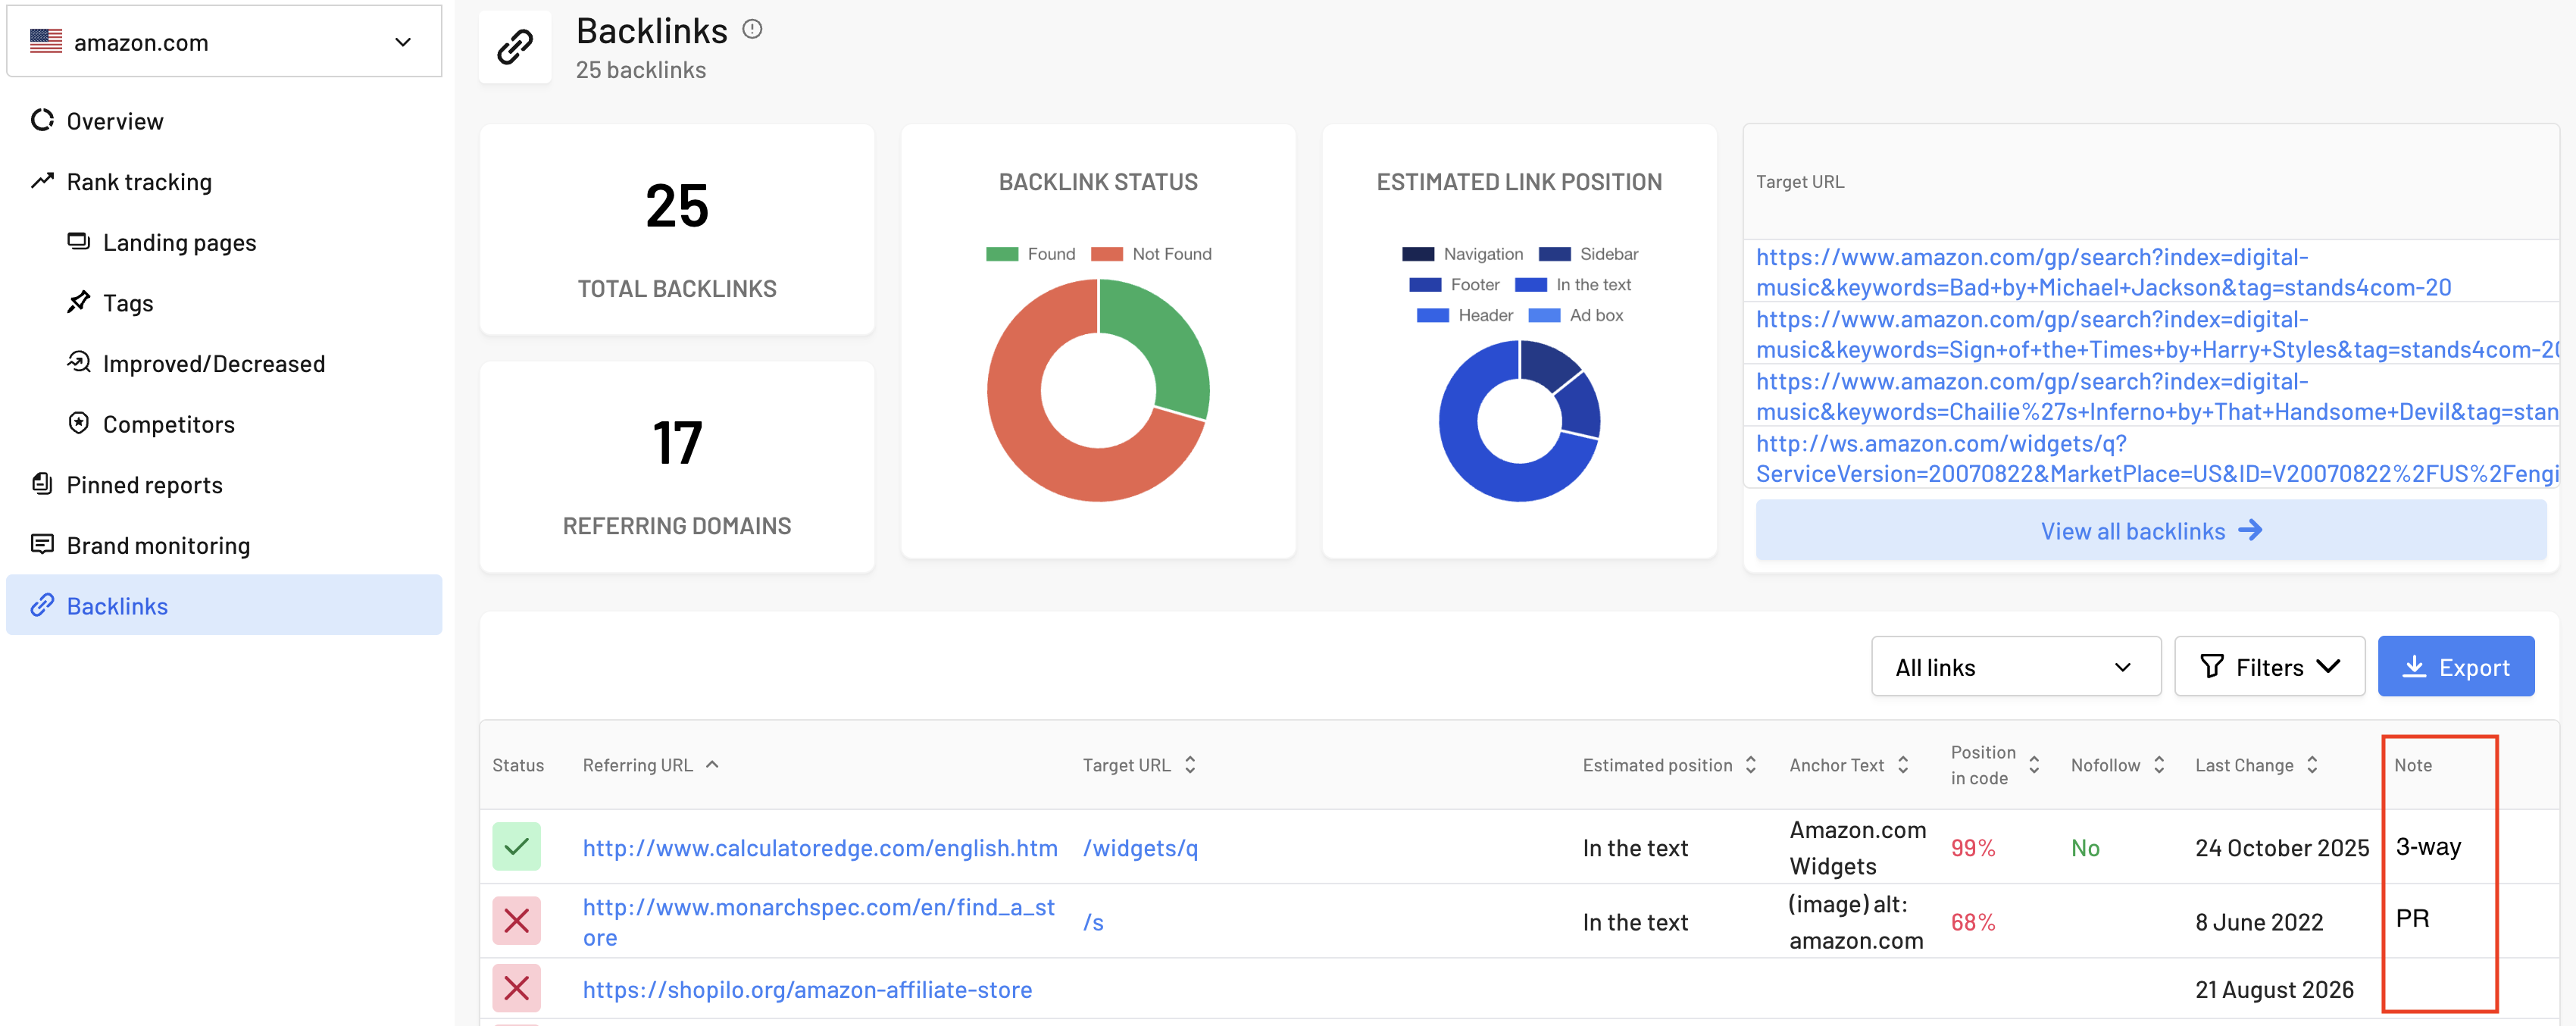Click the info icon next to Backlinks heading
The width and height of the screenshot is (2576, 1026).
[x=752, y=30]
